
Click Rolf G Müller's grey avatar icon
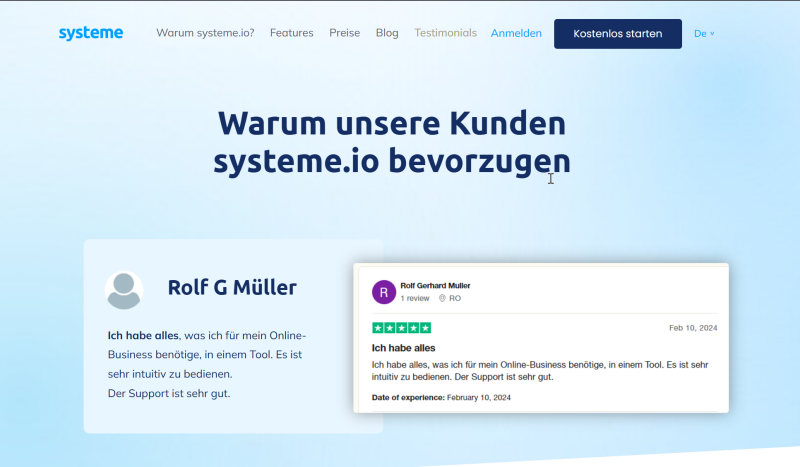click(124, 290)
